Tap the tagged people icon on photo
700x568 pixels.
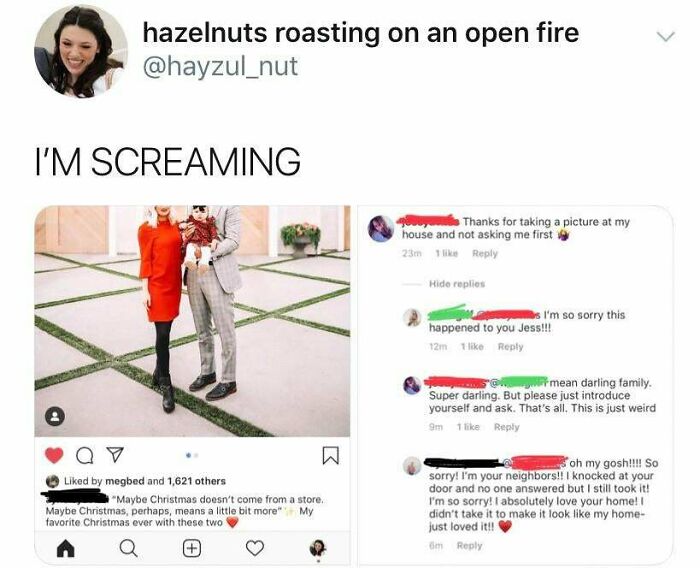coord(55,417)
